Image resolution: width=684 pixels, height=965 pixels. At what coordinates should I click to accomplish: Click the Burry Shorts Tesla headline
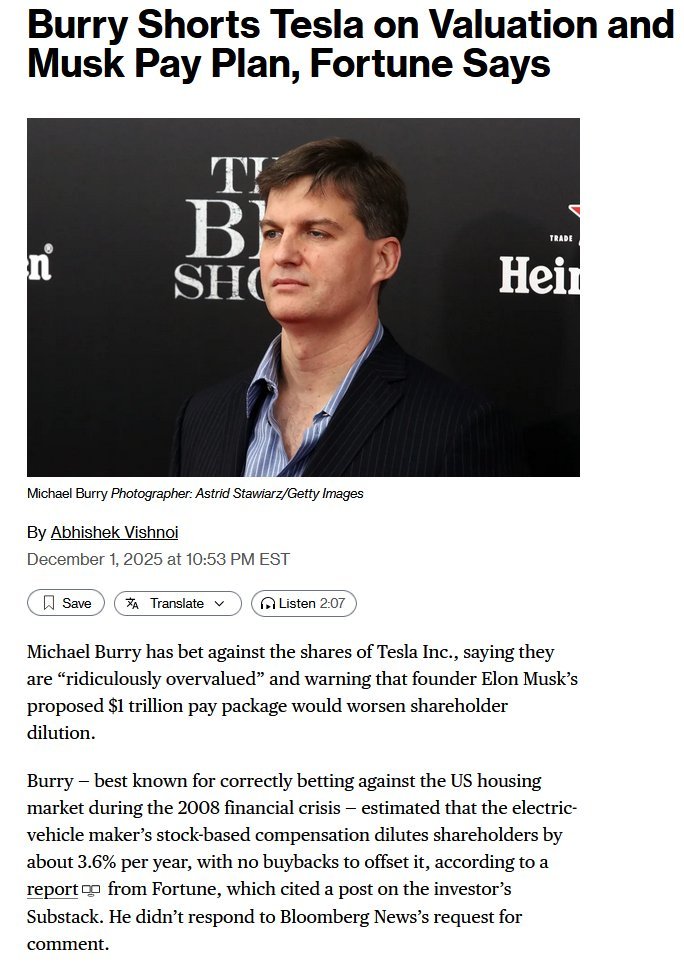[350, 44]
